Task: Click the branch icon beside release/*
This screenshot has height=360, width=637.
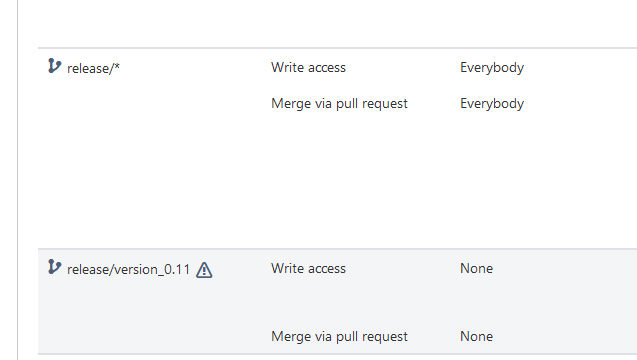Action: pyautogui.click(x=54, y=66)
